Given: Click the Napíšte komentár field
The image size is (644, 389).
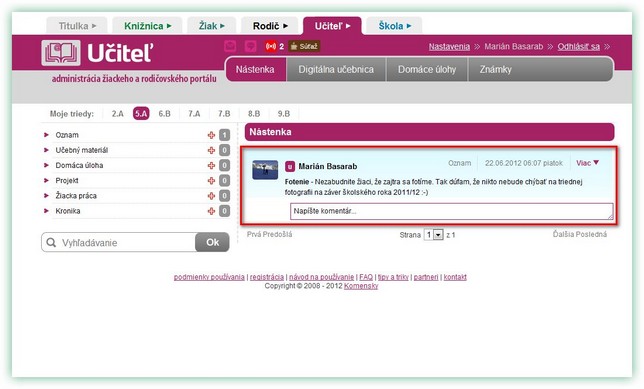Looking at the screenshot, I should 452,211.
